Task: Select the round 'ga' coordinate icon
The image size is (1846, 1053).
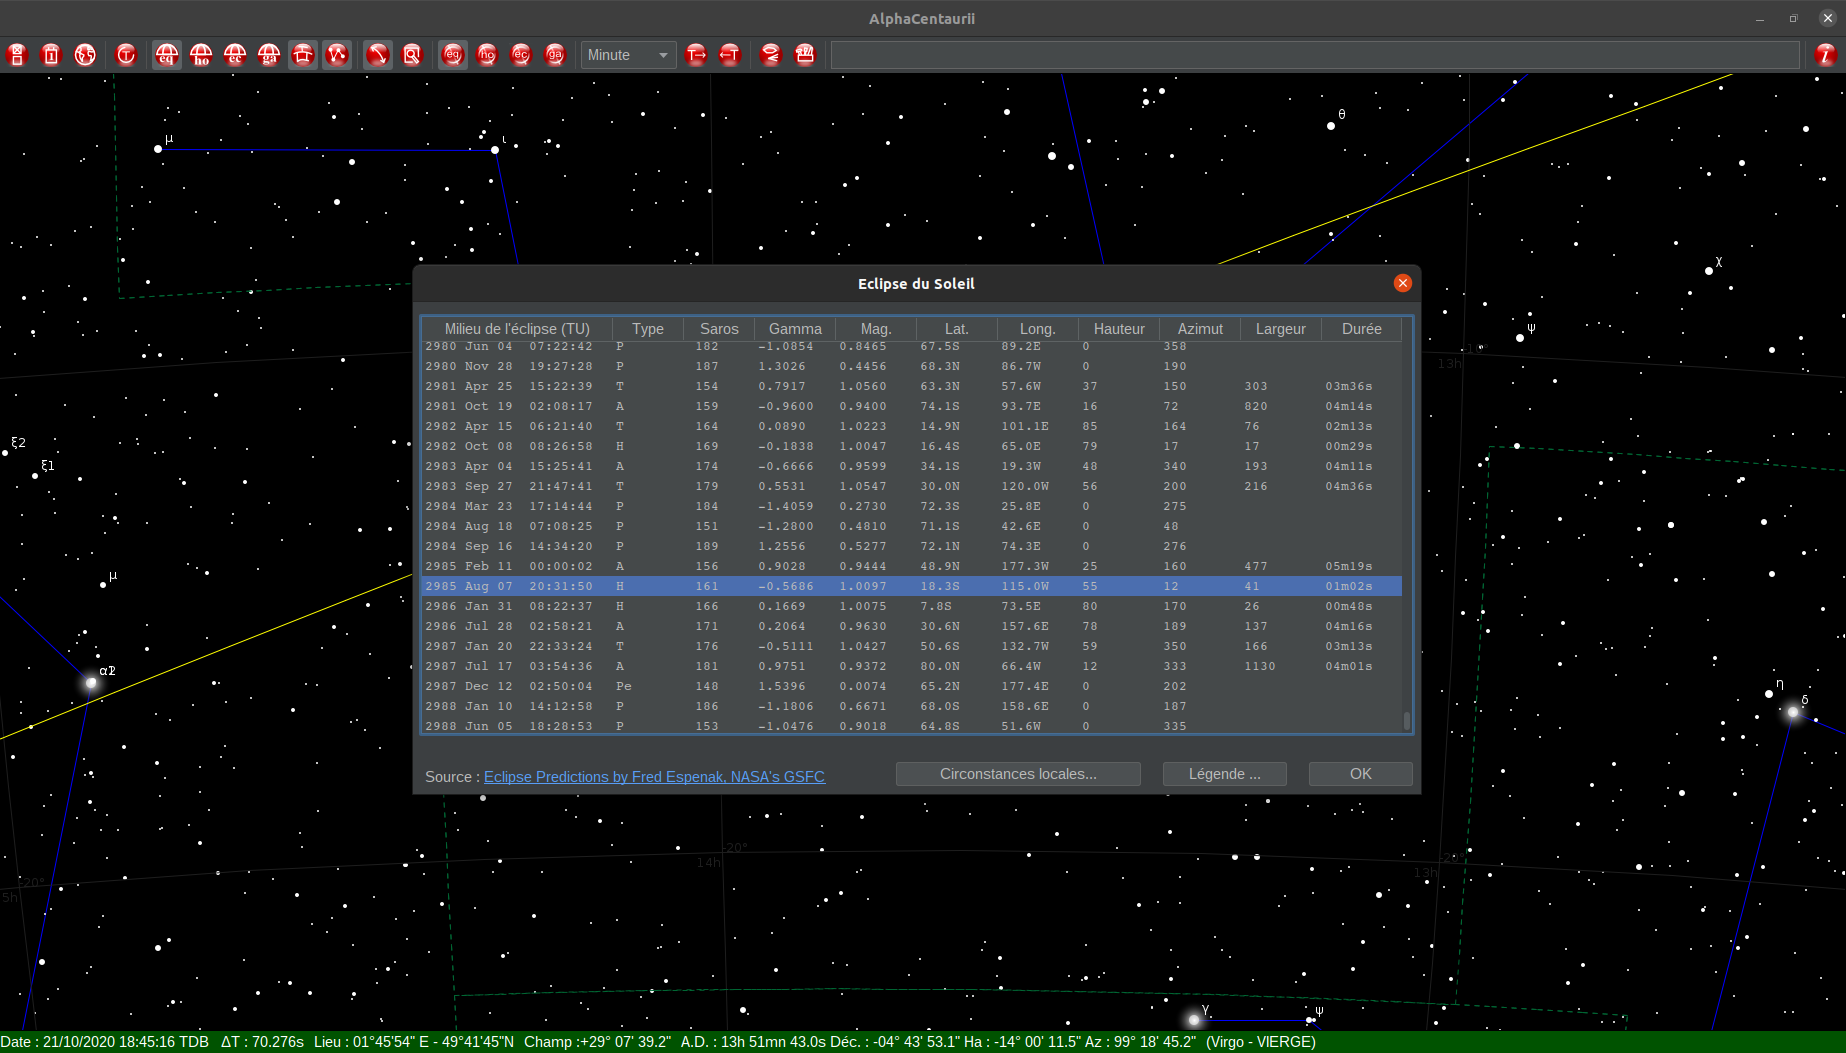Action: [x=555, y=55]
